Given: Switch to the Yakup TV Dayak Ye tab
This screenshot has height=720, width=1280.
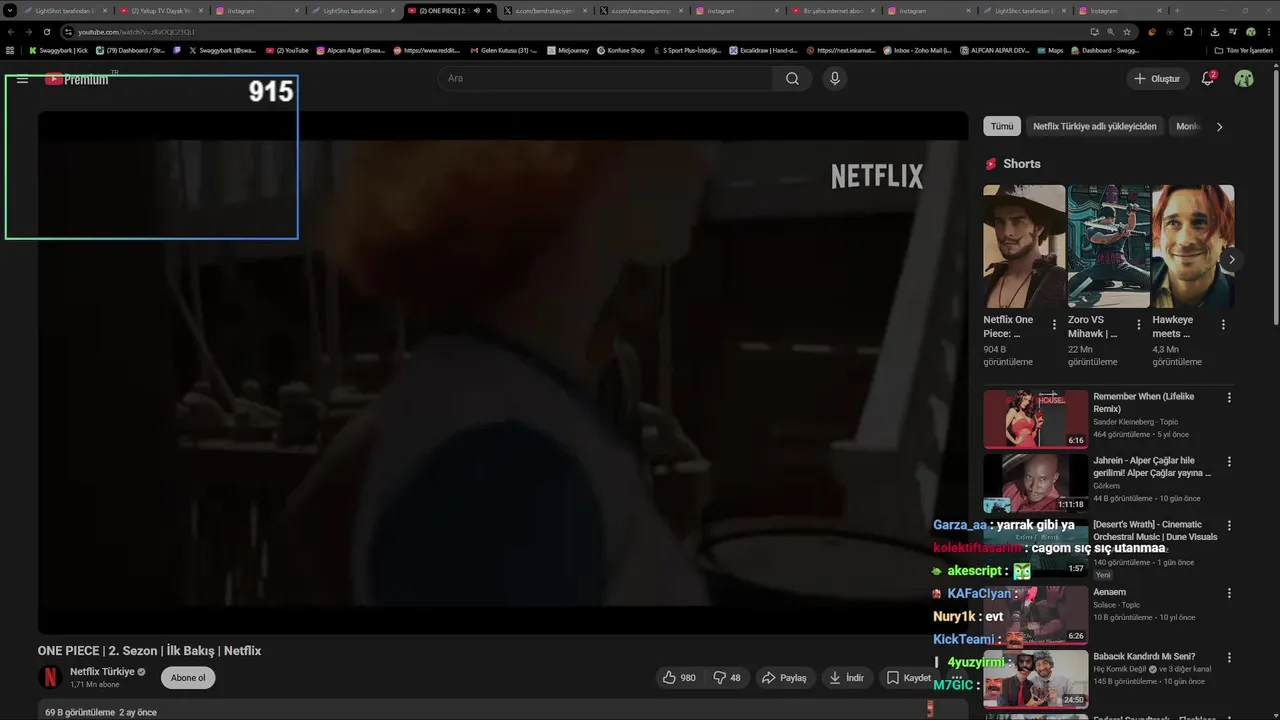Looking at the screenshot, I should pyautogui.click(x=160, y=10).
